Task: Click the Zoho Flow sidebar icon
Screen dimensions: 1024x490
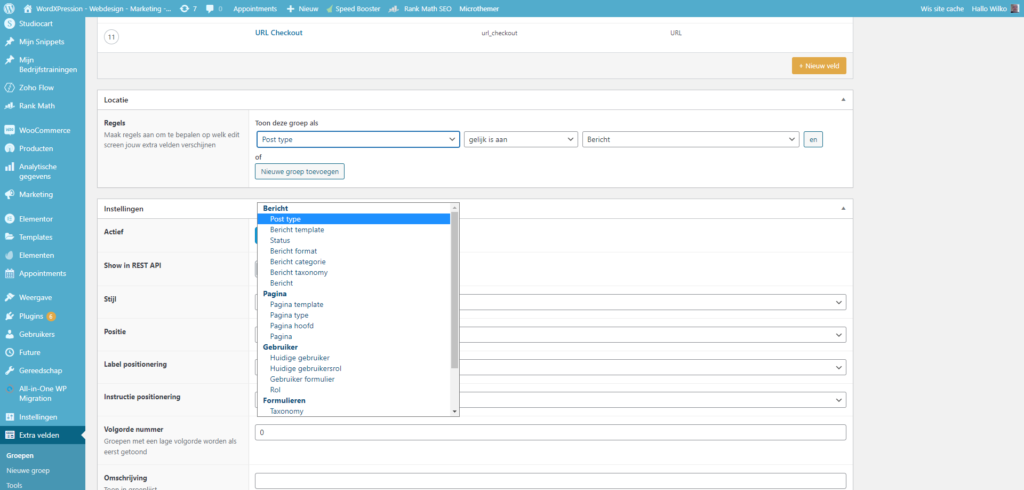Action: click(9, 88)
